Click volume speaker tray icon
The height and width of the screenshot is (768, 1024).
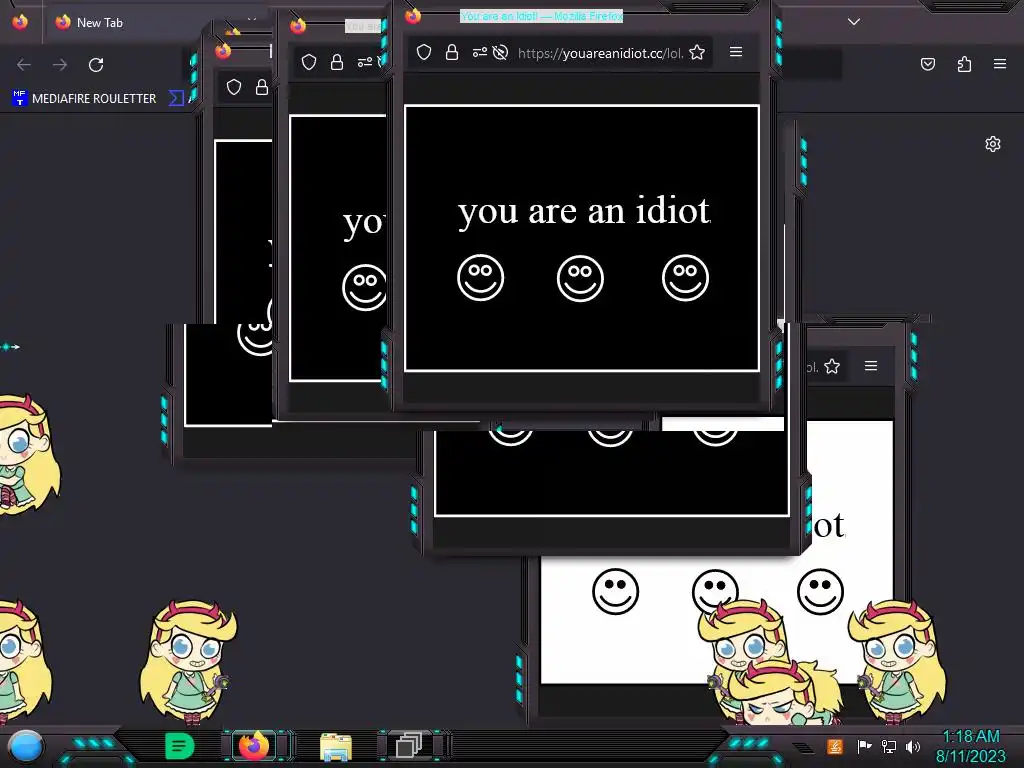click(913, 746)
